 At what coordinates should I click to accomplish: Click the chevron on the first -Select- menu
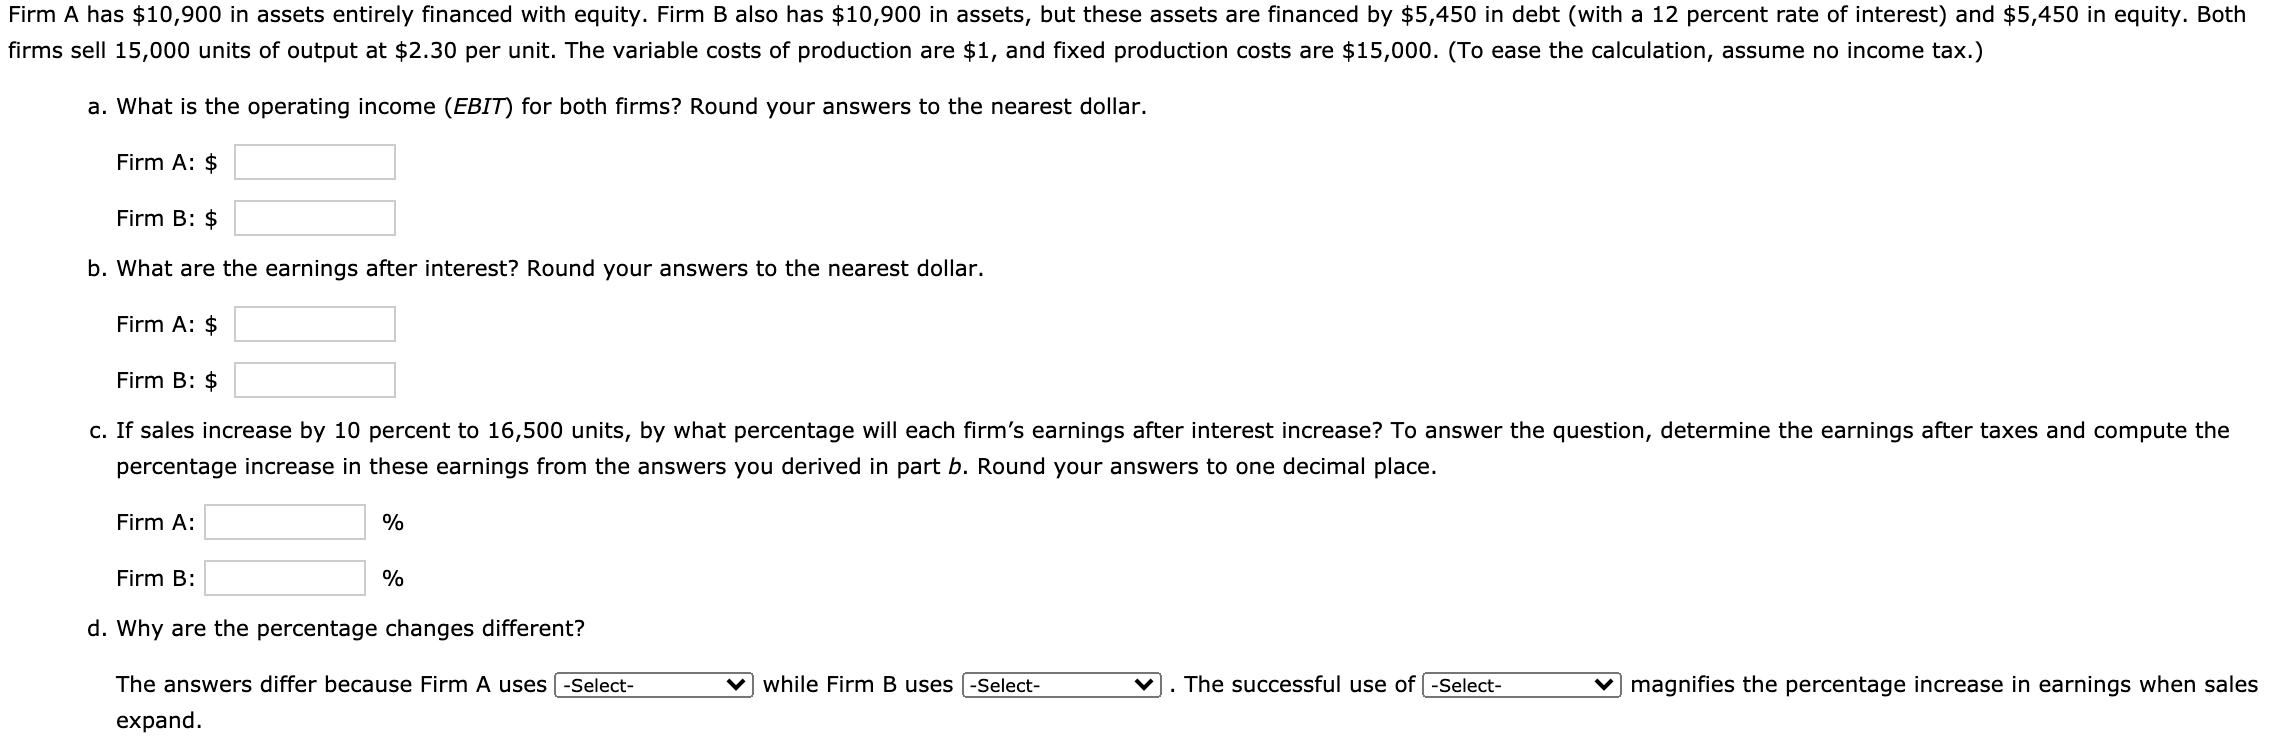[736, 685]
